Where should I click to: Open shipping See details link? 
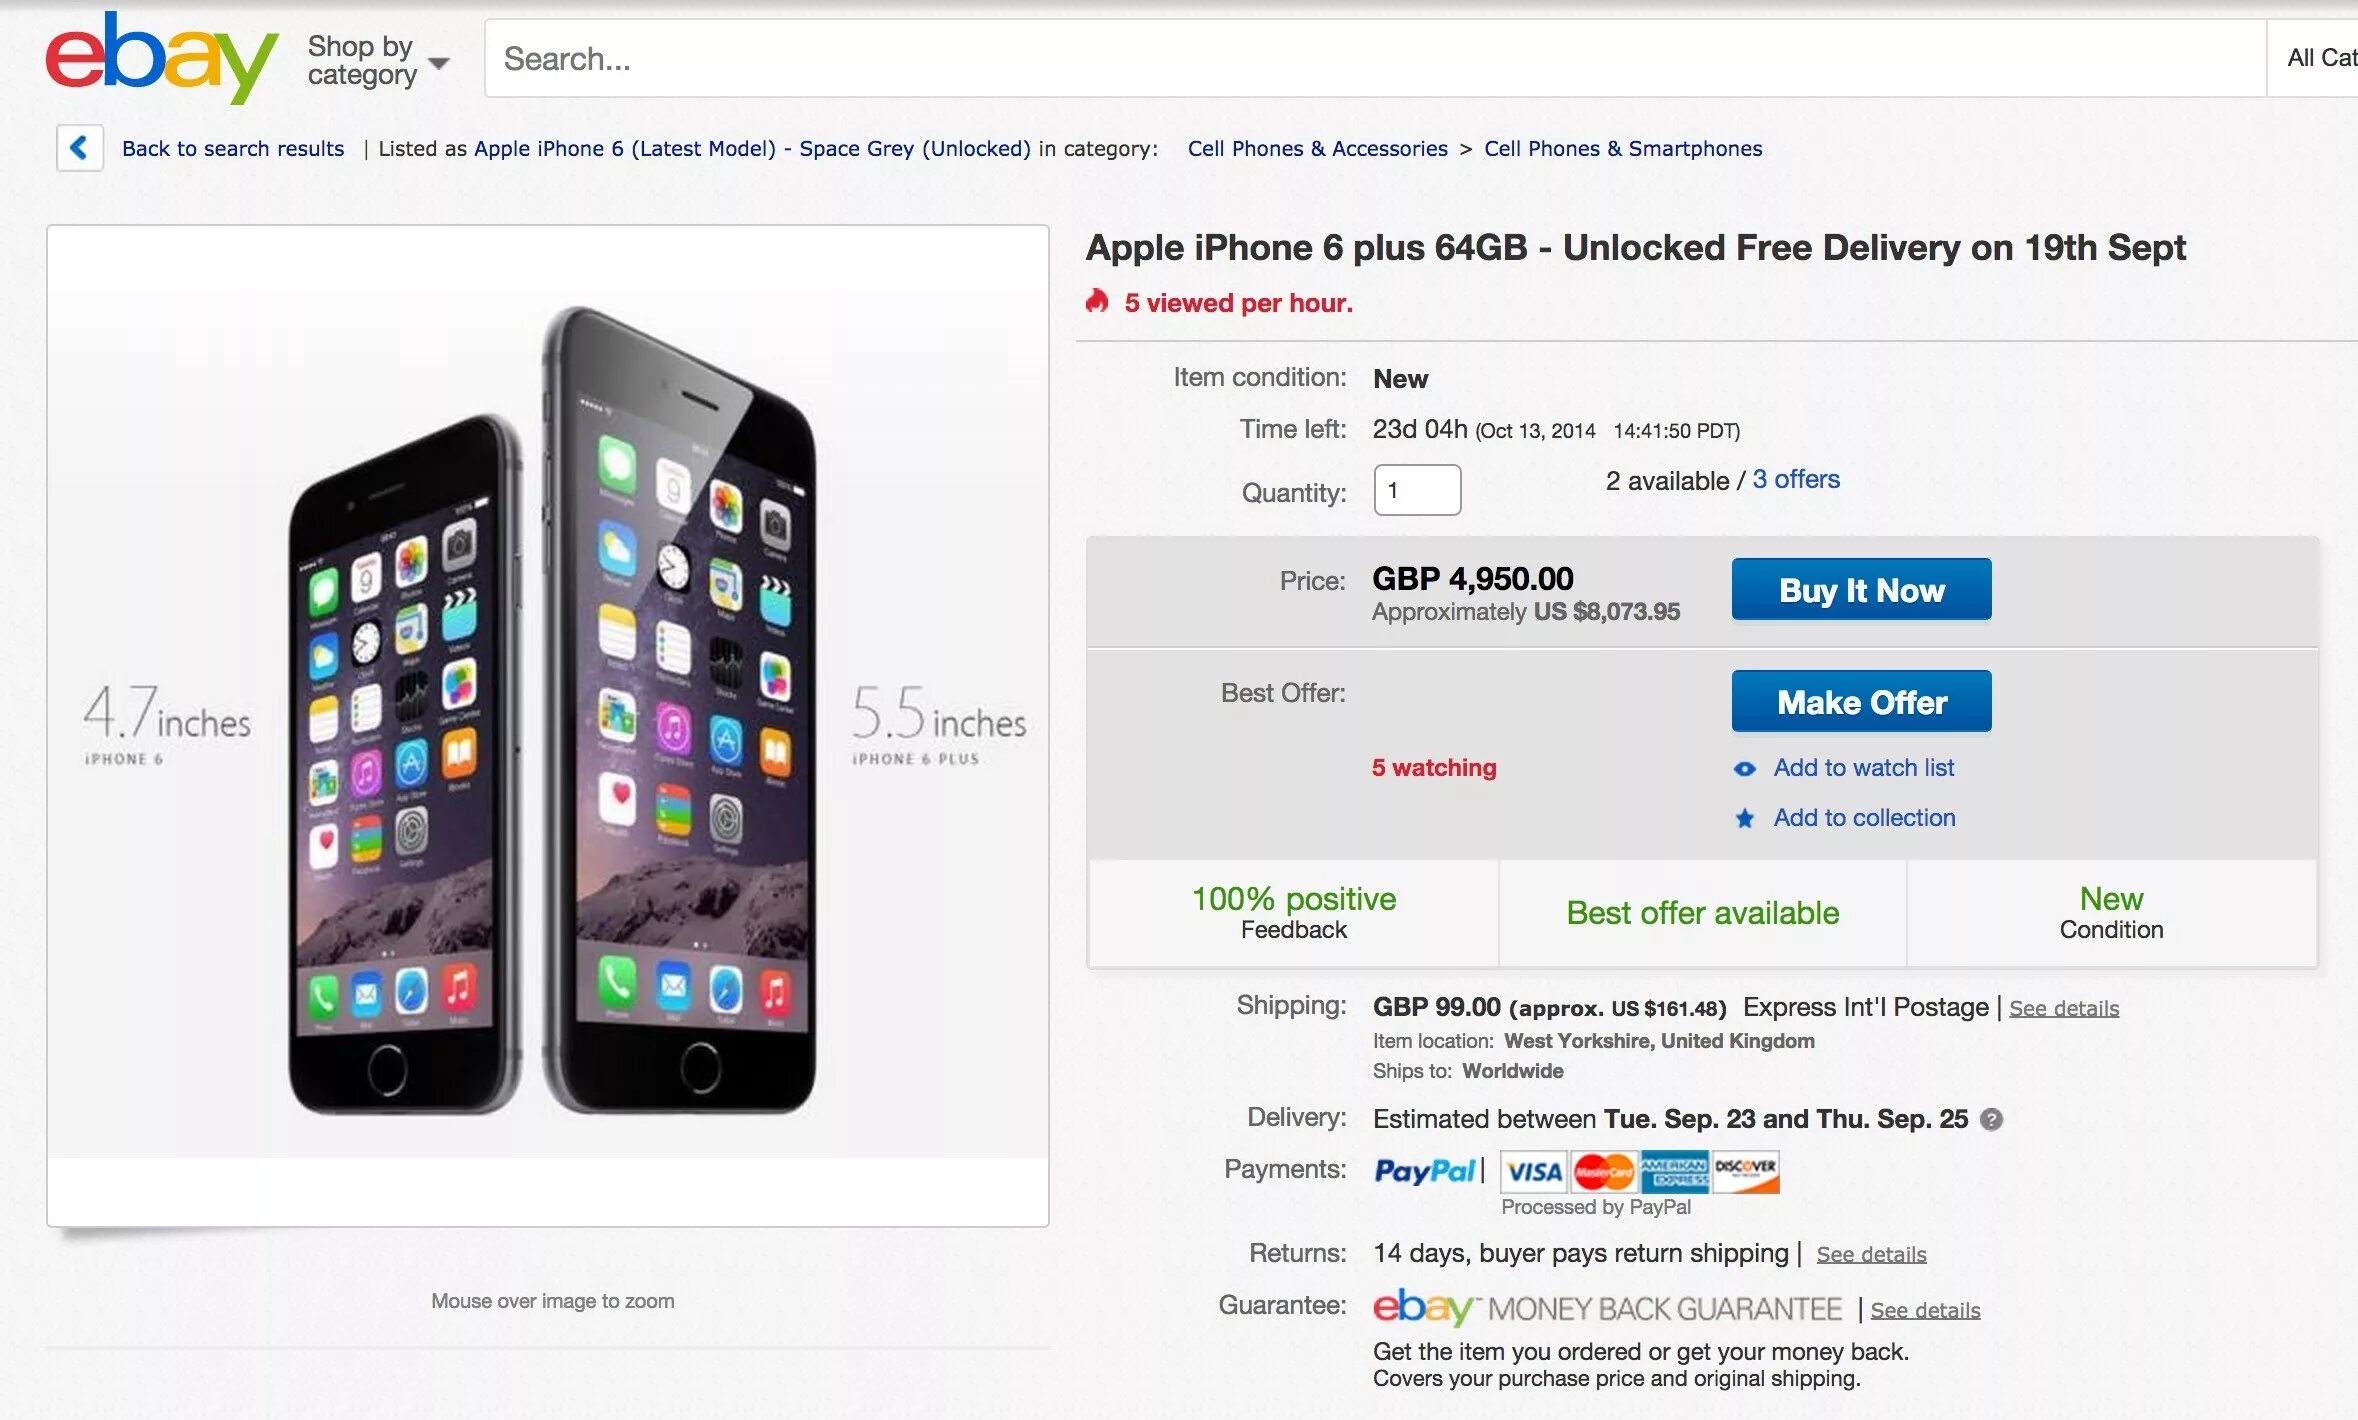pyautogui.click(x=2064, y=1008)
